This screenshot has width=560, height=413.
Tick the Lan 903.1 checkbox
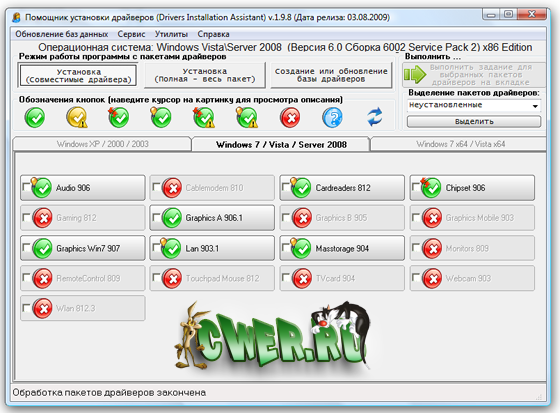point(156,247)
